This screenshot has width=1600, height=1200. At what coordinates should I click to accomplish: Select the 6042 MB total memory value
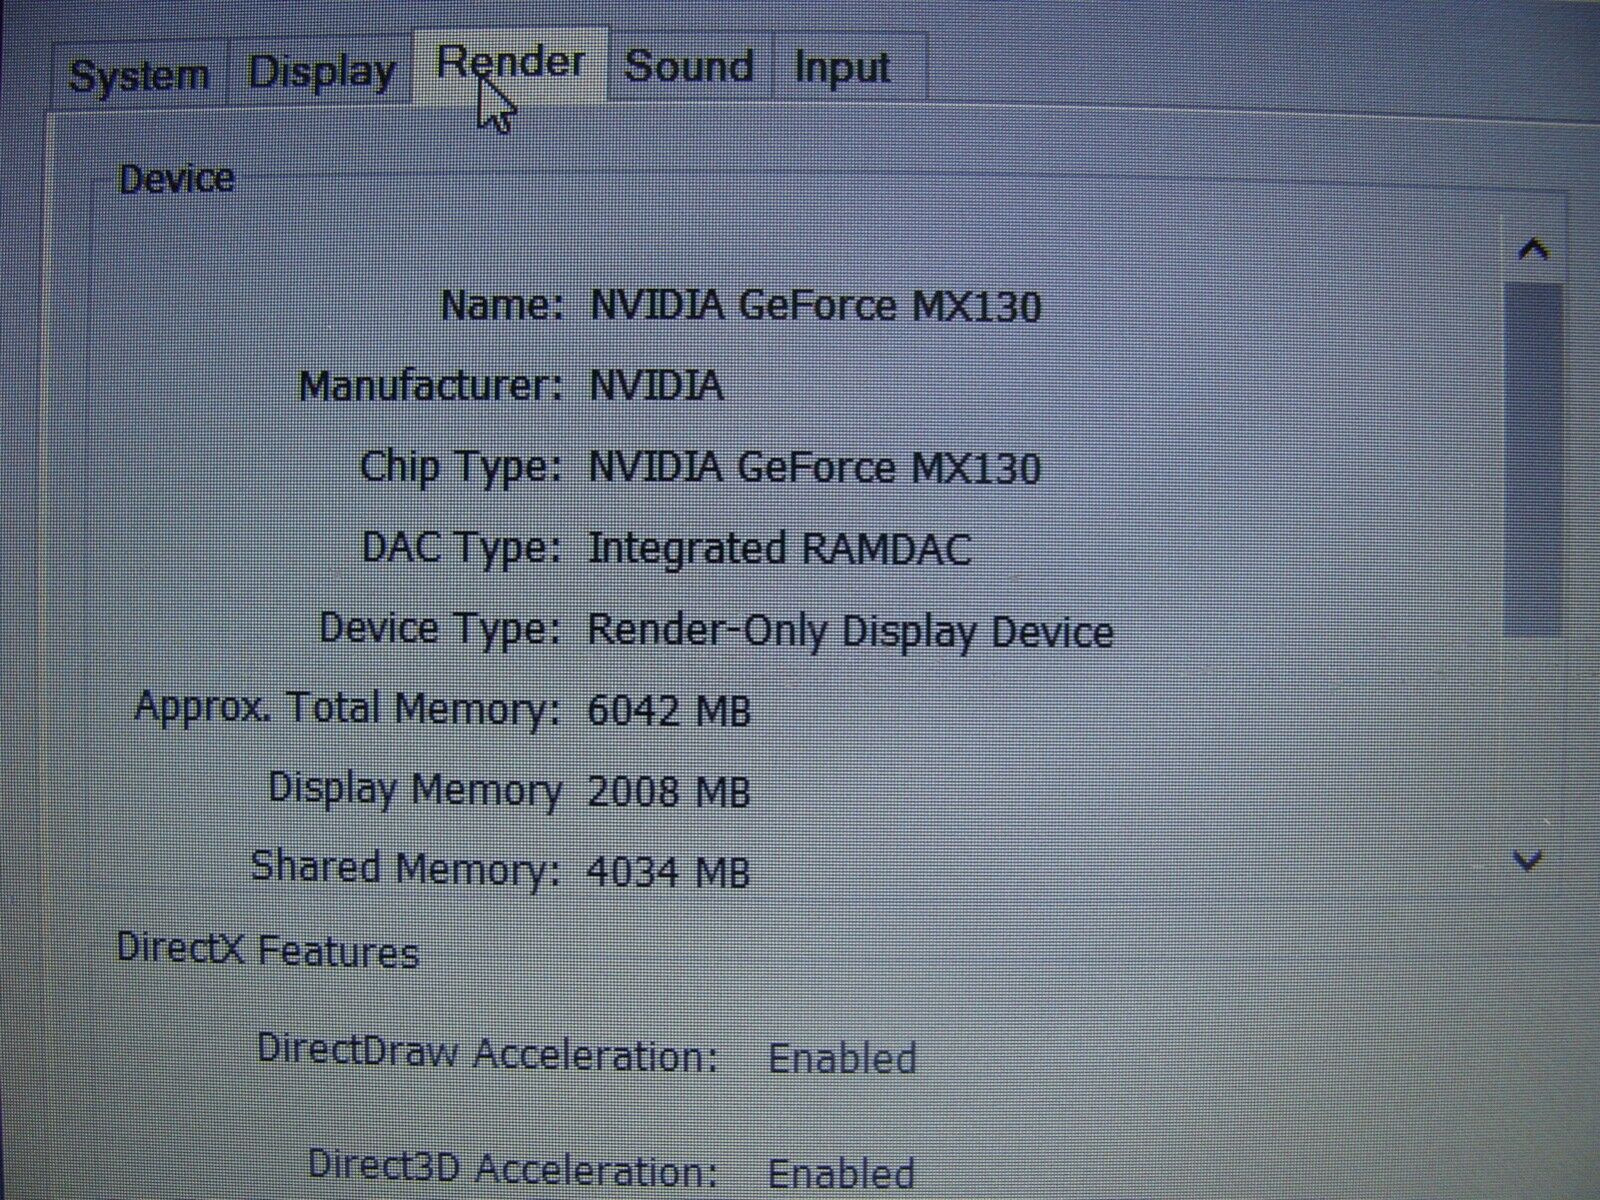tap(668, 710)
